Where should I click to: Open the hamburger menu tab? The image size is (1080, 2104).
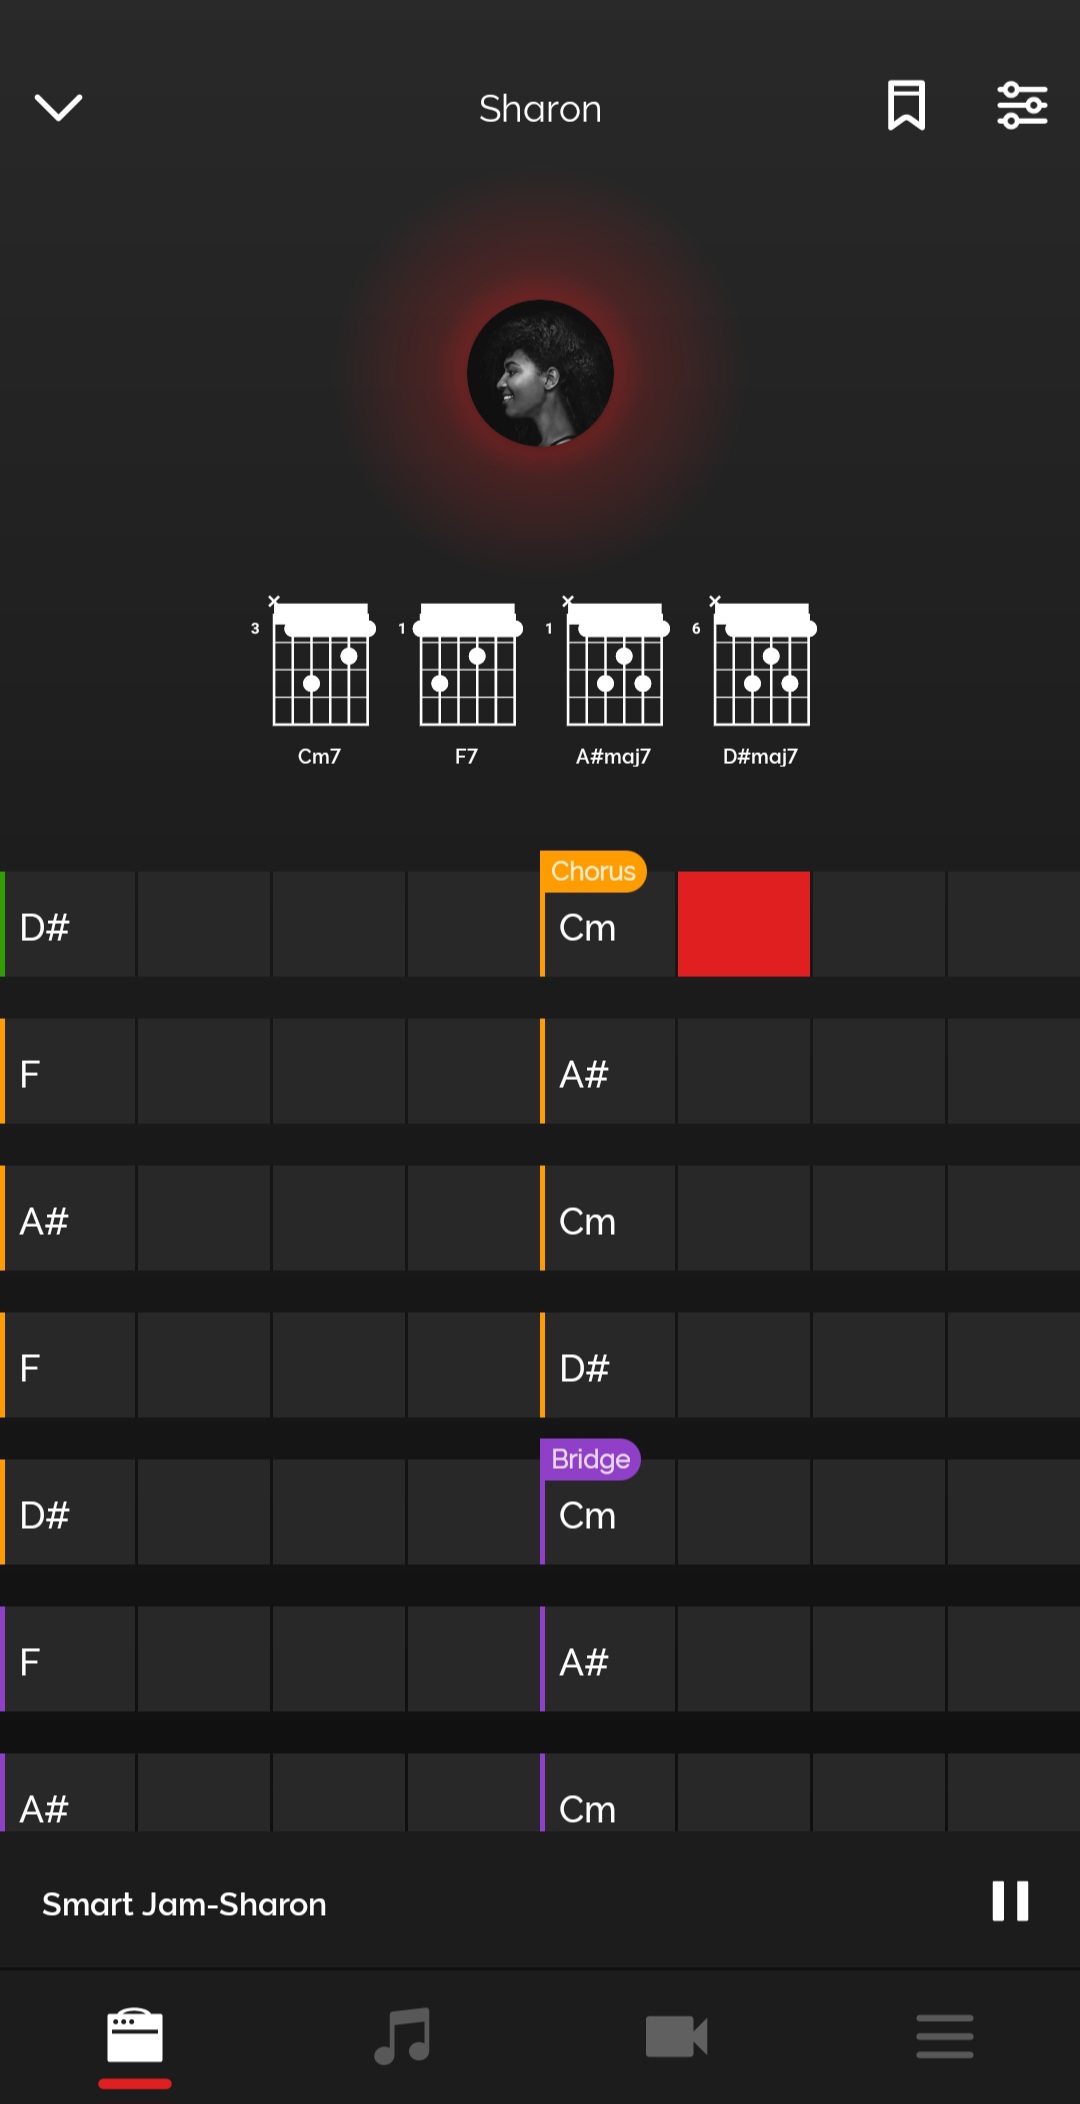click(x=944, y=2036)
